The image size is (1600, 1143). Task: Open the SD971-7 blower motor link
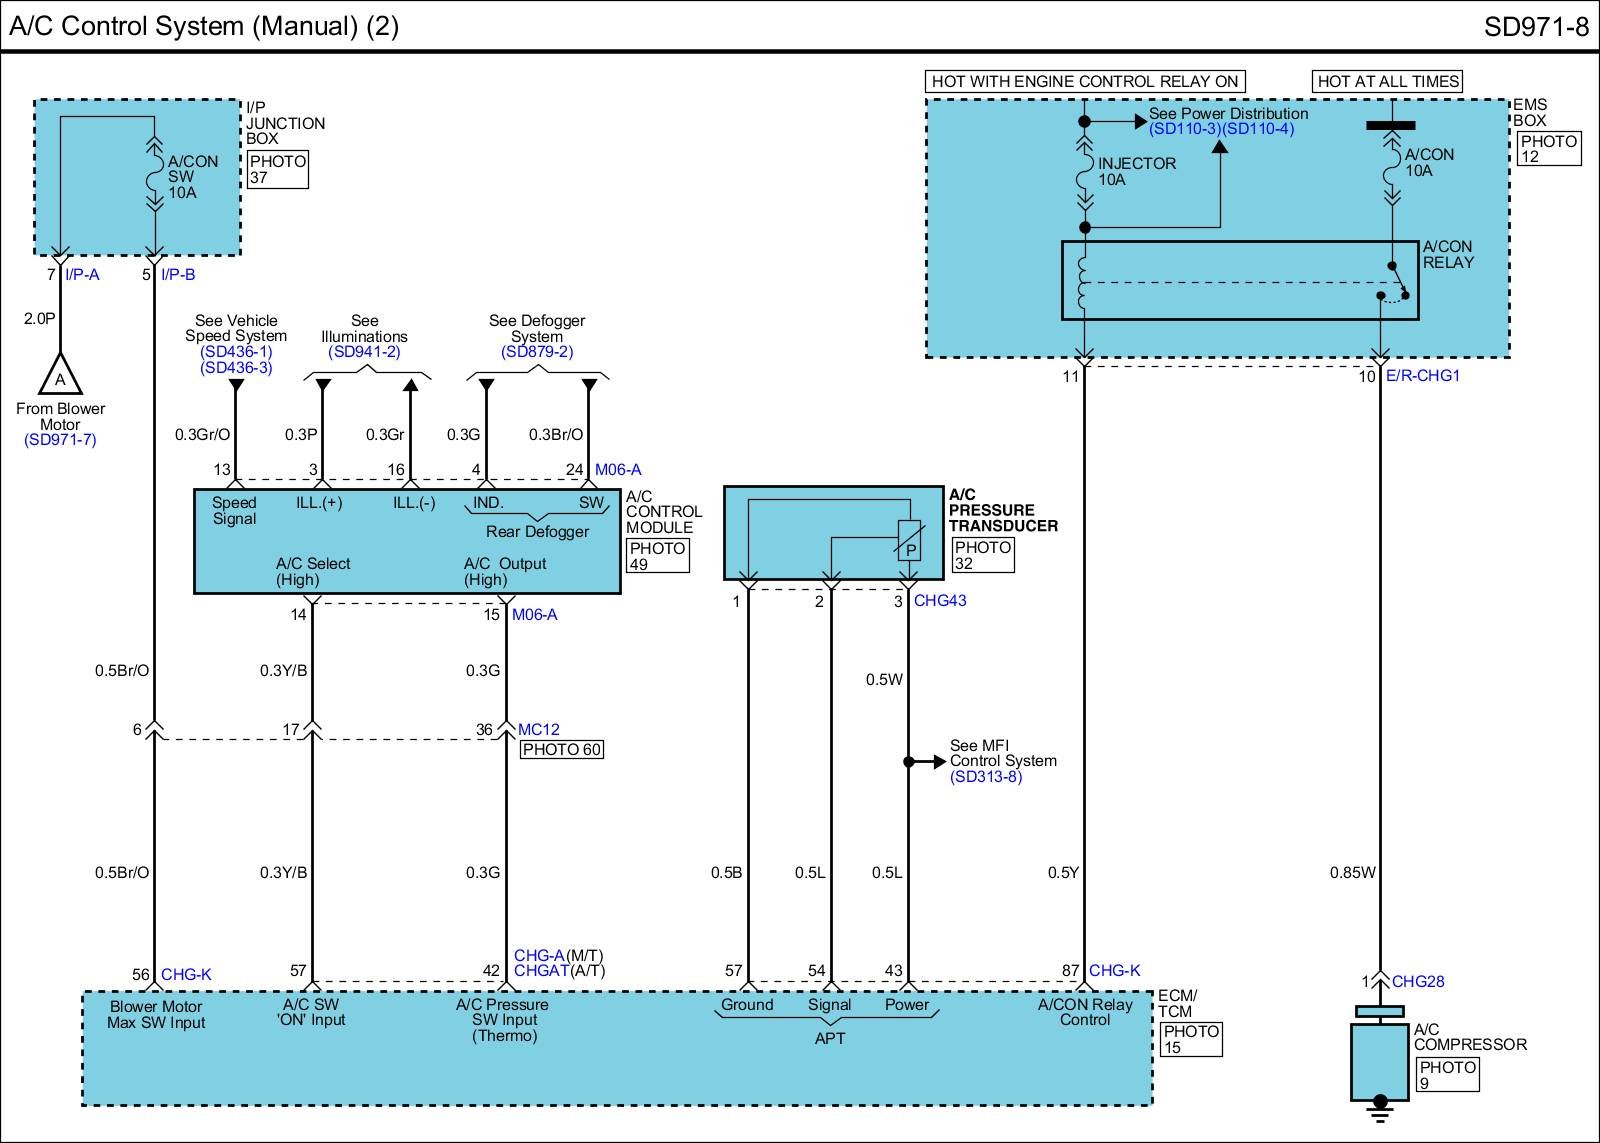[60, 440]
